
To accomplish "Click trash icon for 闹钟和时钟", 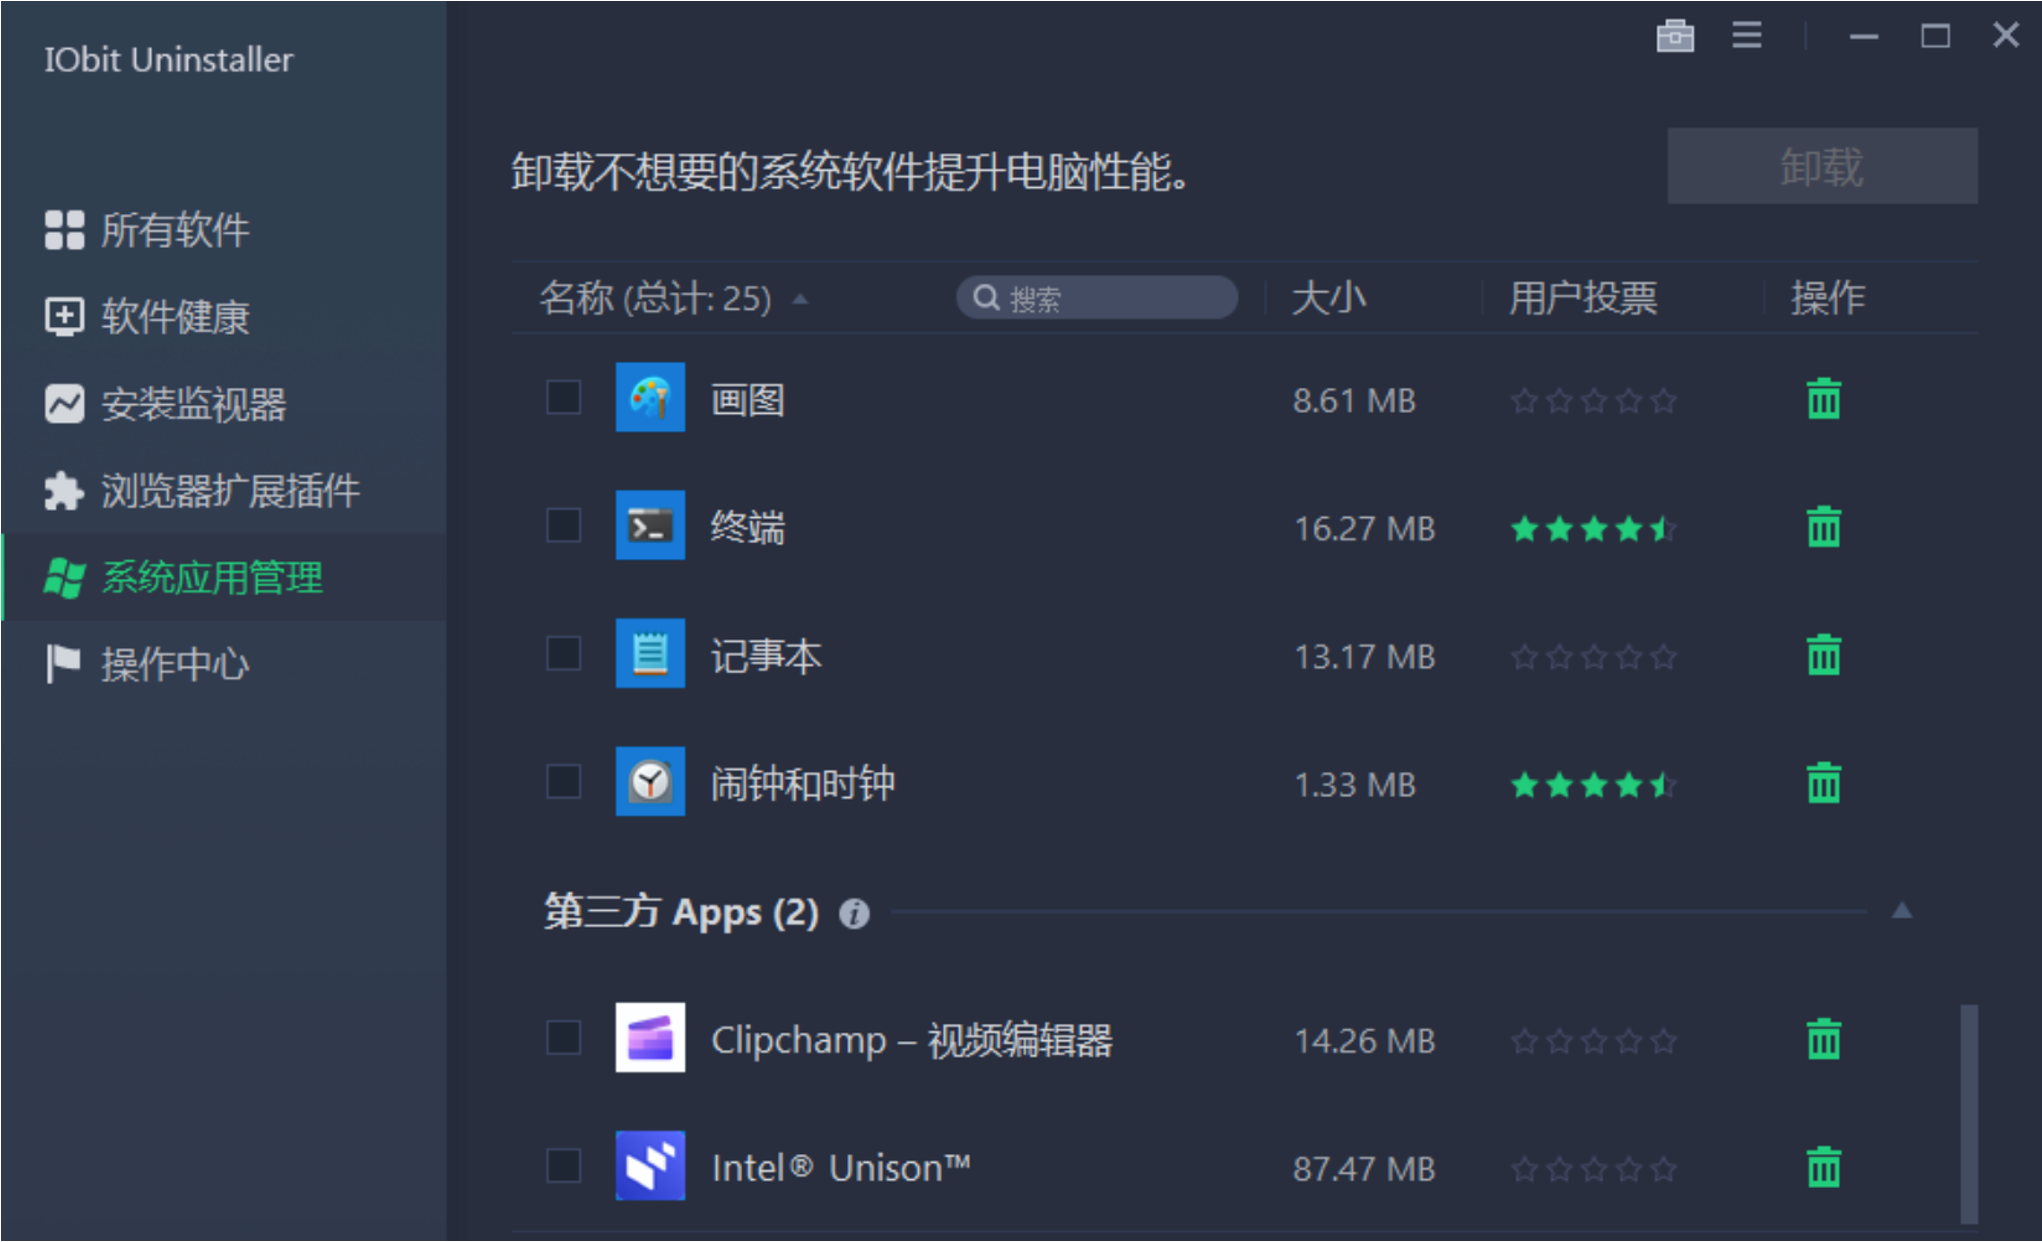I will [x=1823, y=783].
